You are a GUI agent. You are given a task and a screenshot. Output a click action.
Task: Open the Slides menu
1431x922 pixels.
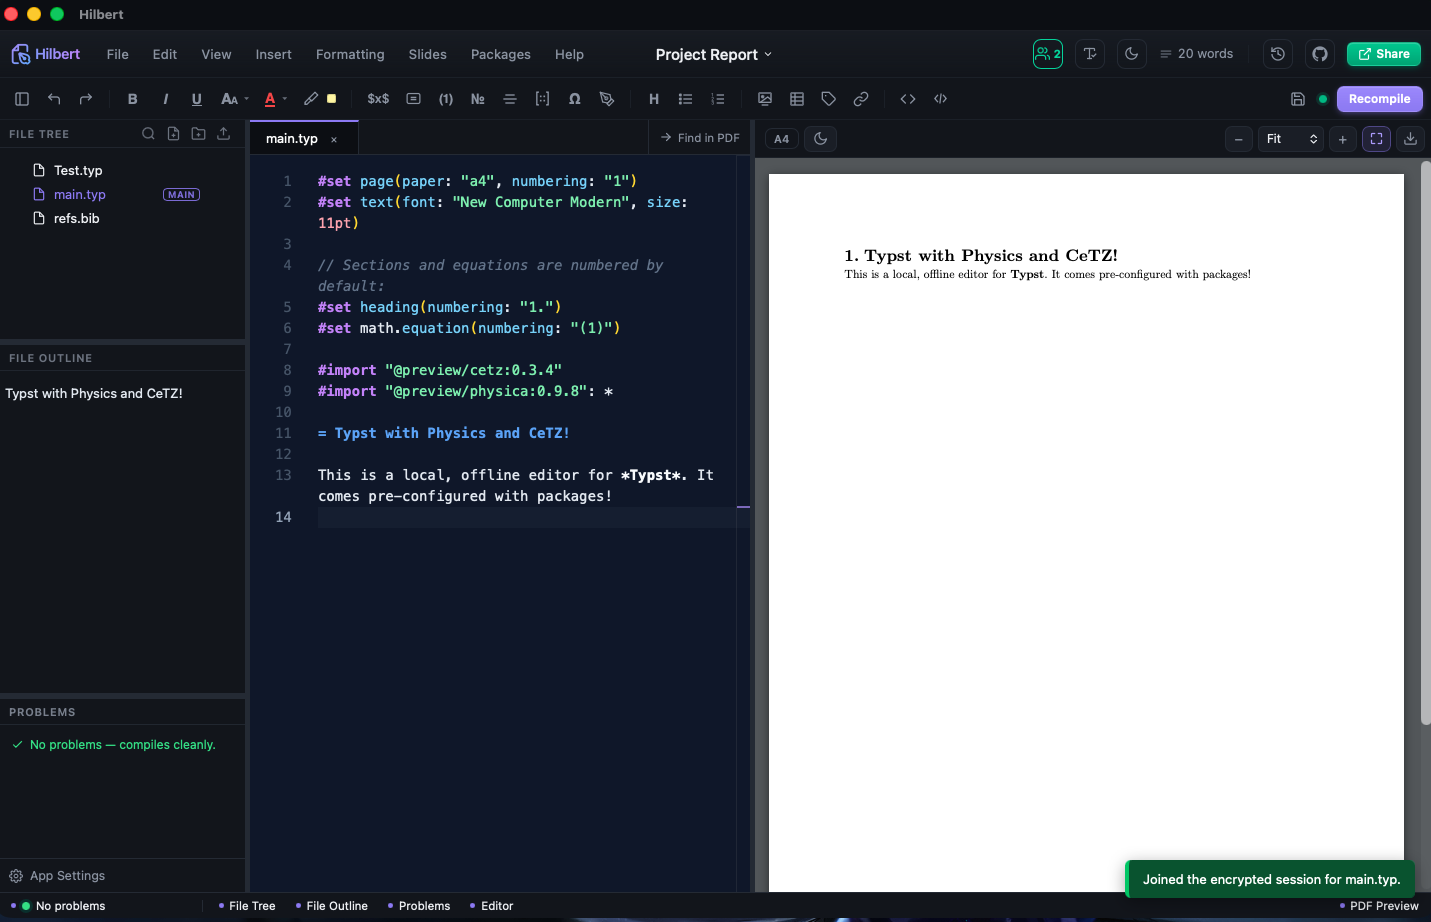(x=428, y=54)
